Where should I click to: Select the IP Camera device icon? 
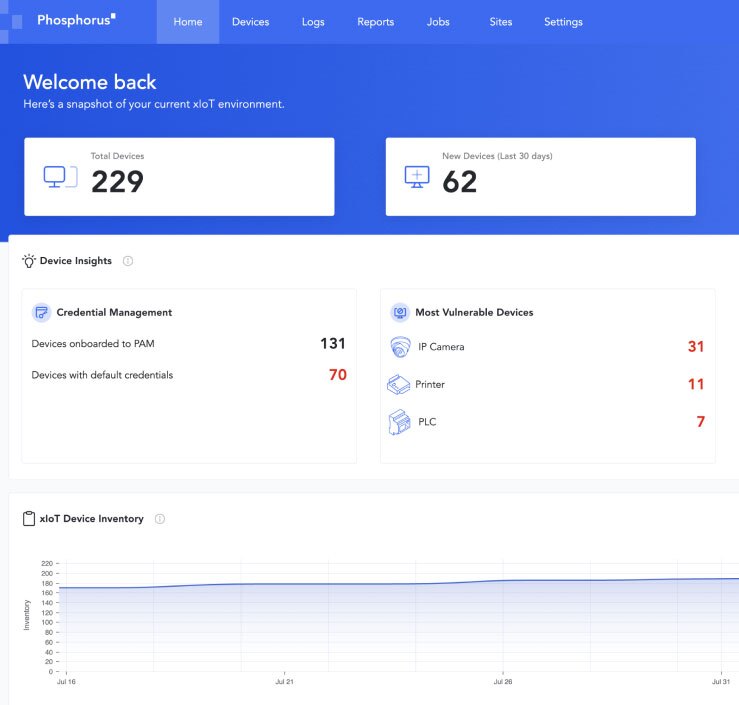pos(400,347)
